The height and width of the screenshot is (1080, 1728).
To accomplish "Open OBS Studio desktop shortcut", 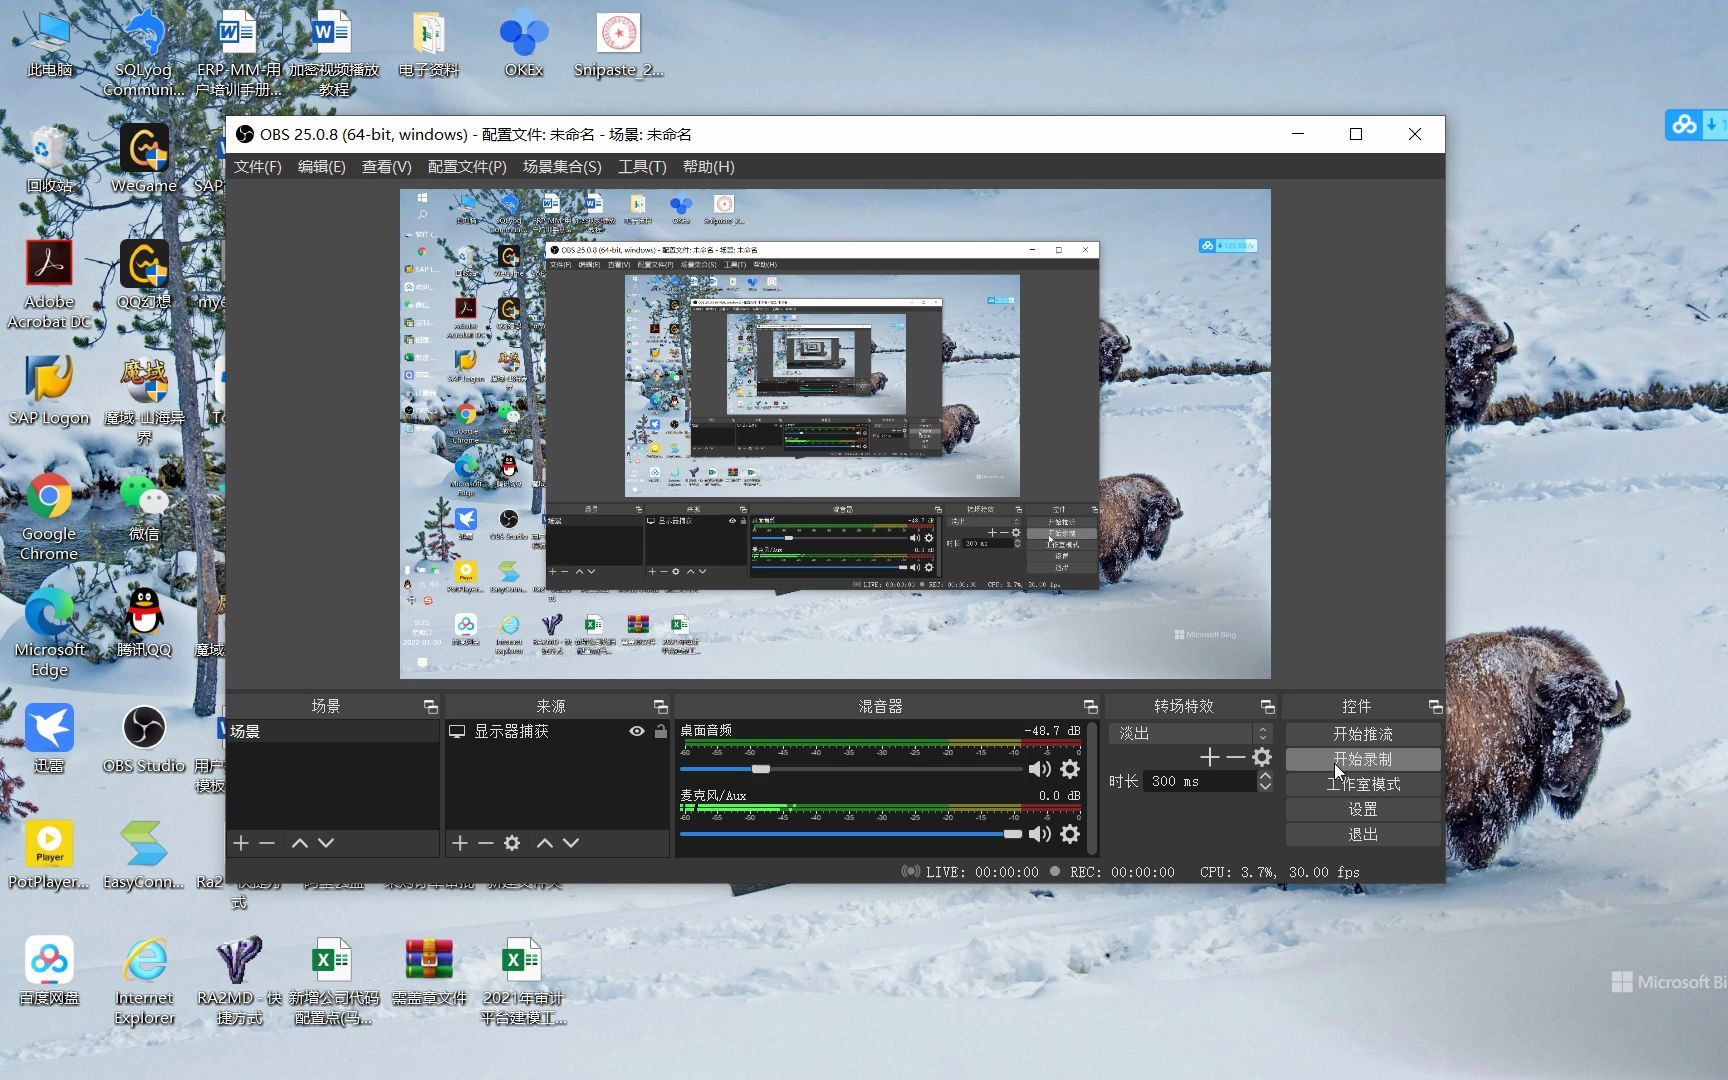I will (x=144, y=740).
